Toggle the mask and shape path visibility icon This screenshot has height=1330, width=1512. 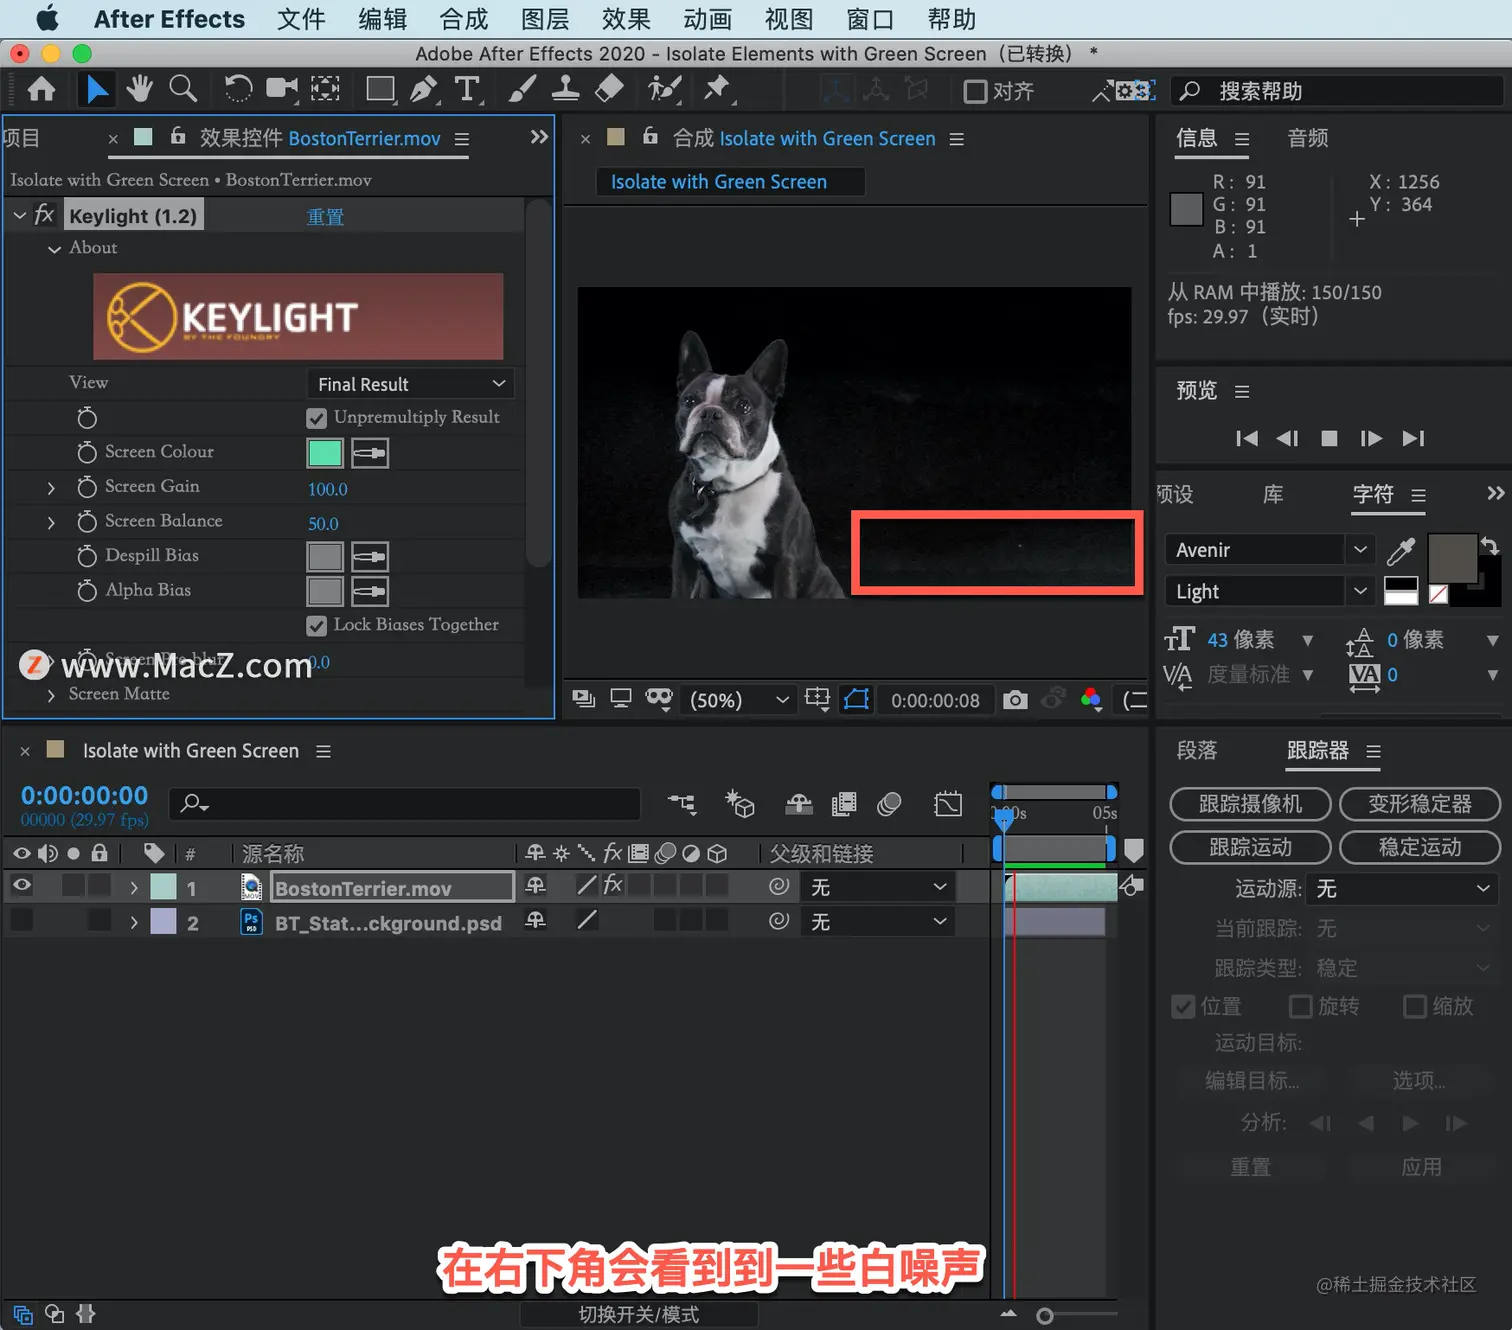857,699
